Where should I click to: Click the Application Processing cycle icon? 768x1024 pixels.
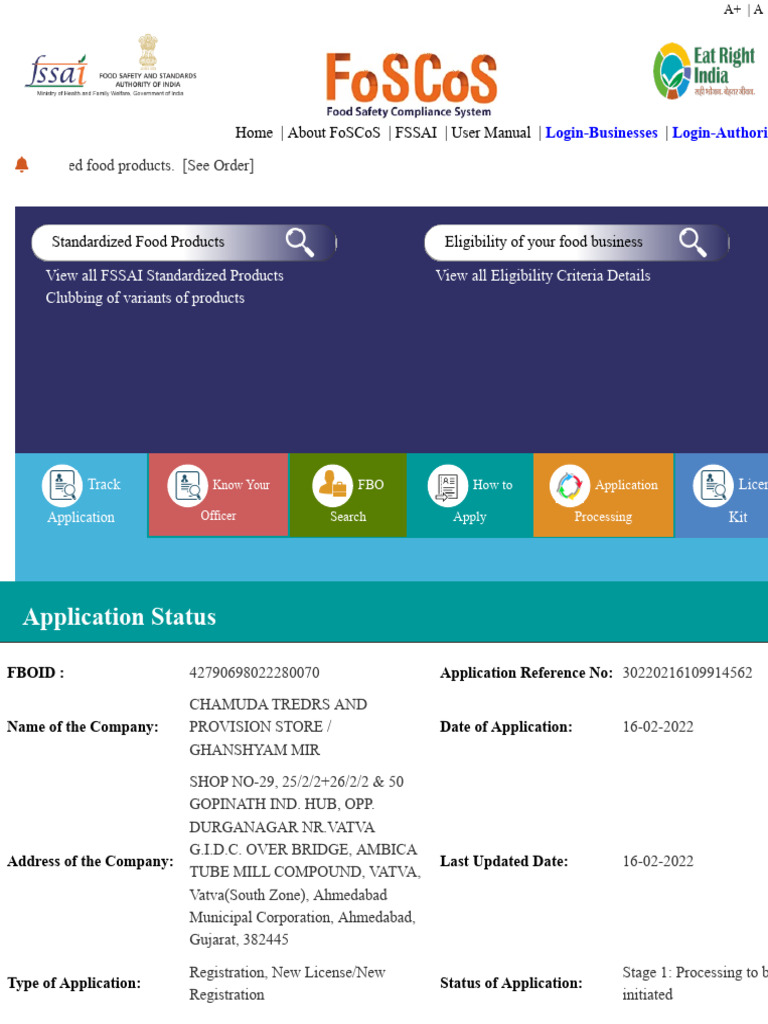tap(569, 485)
